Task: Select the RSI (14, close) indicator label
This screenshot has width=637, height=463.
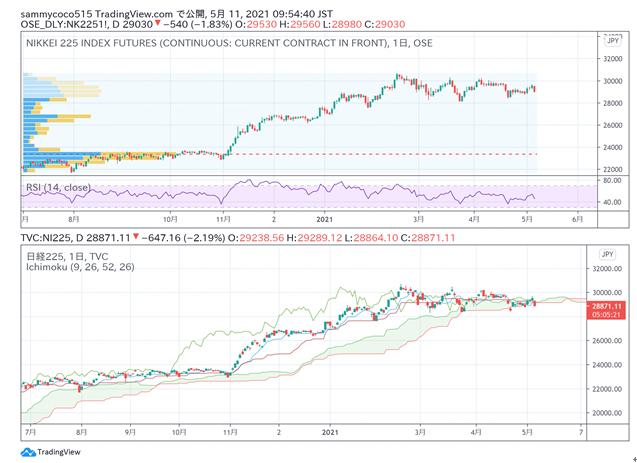Action: point(58,185)
